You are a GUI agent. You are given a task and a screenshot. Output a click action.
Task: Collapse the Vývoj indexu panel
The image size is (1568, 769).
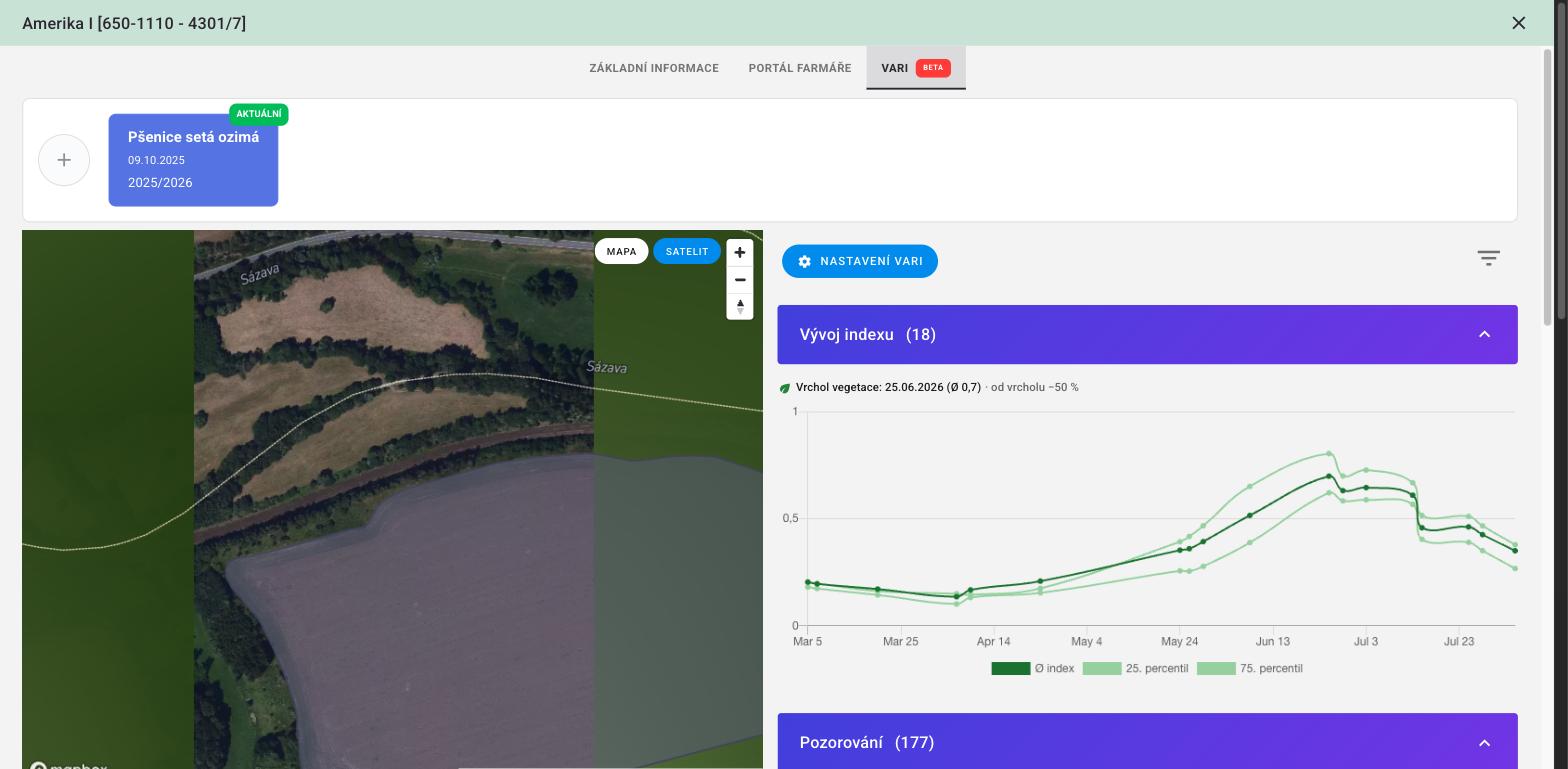coord(1484,335)
